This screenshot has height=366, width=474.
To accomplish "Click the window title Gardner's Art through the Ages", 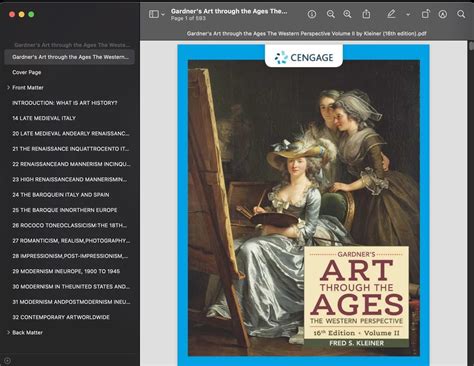I will (x=229, y=11).
